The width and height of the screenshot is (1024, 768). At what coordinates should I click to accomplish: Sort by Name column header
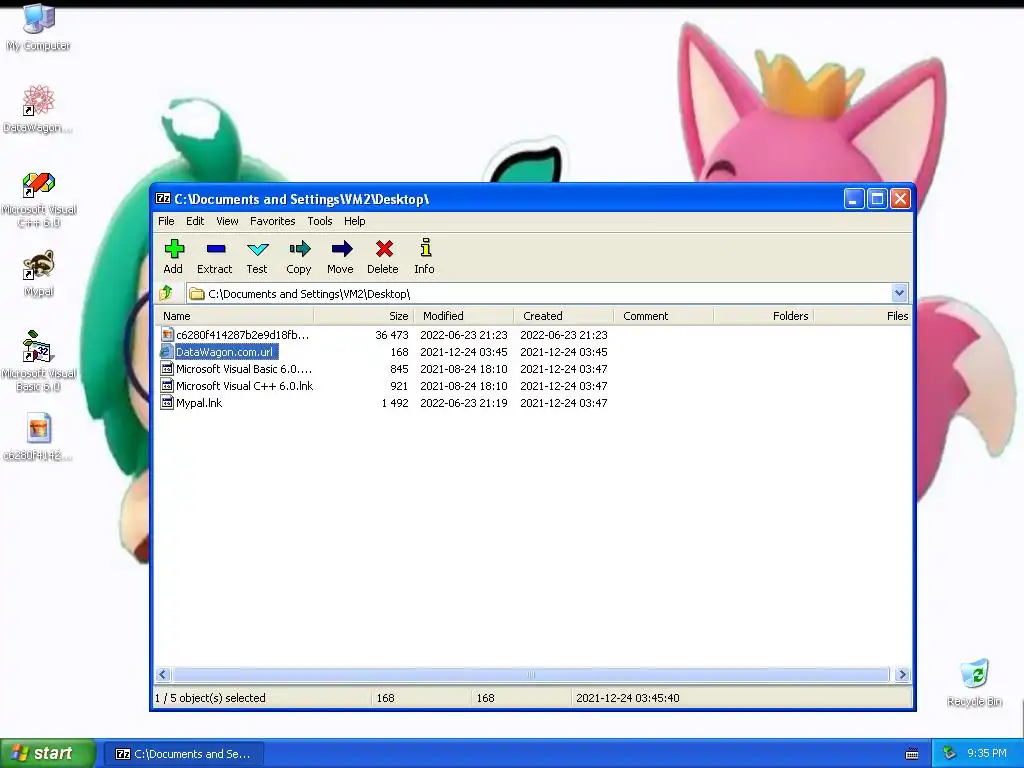point(234,315)
